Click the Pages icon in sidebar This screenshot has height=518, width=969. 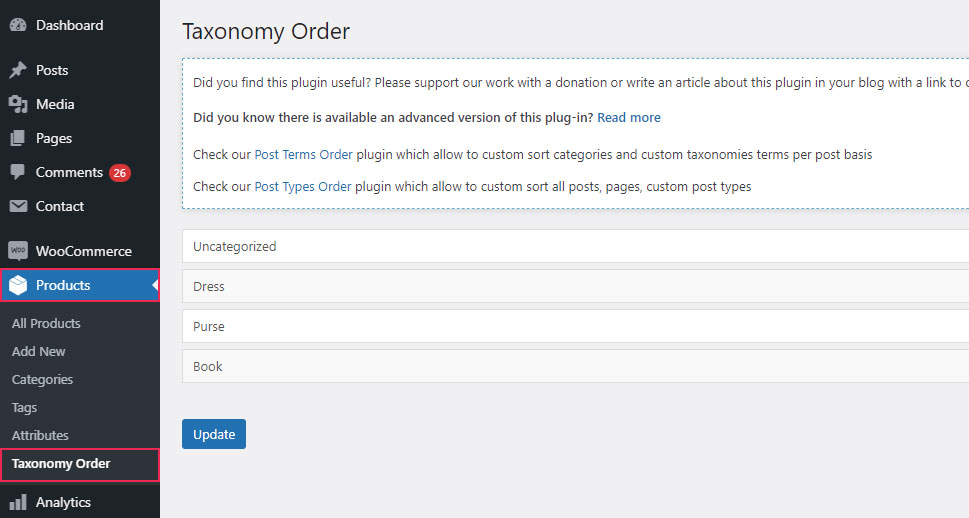point(18,138)
